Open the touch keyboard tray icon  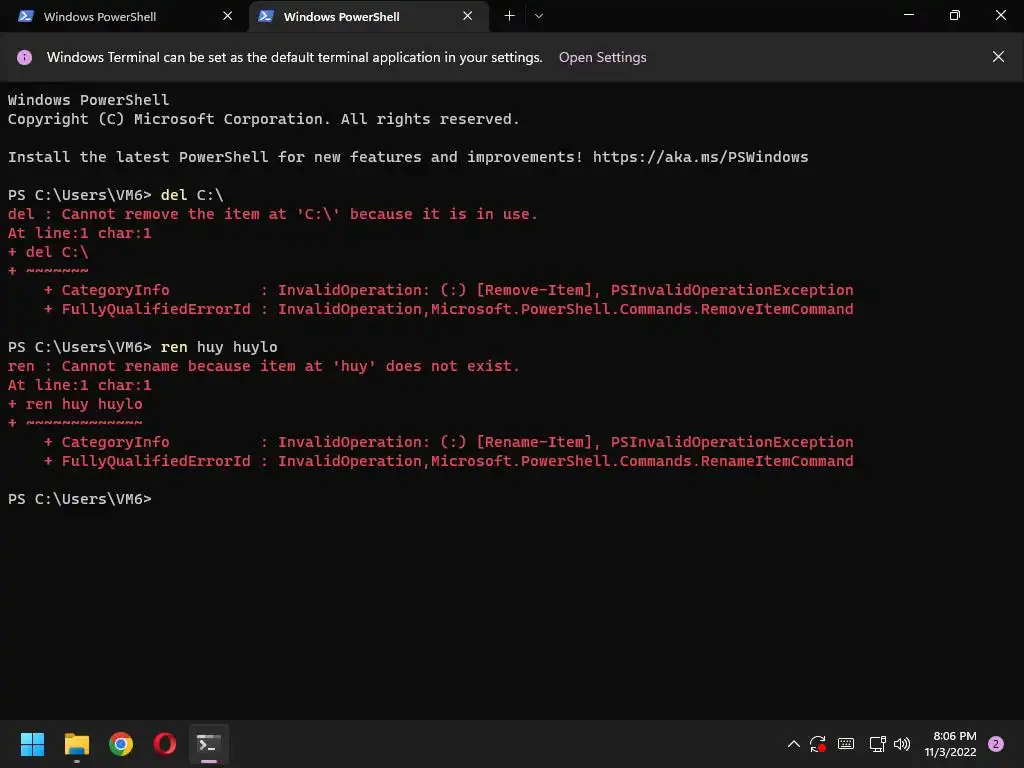[x=846, y=744]
